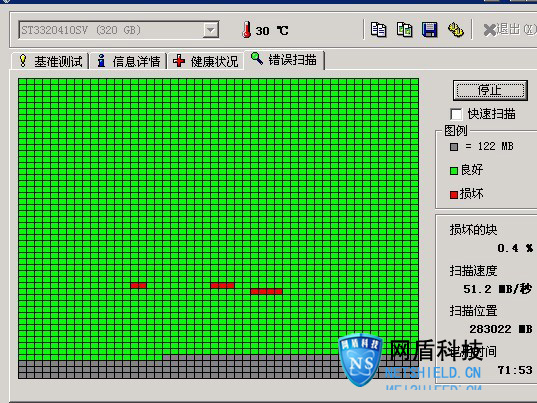
Task: Click the rightmost red damaged block group
Action: click(266, 291)
